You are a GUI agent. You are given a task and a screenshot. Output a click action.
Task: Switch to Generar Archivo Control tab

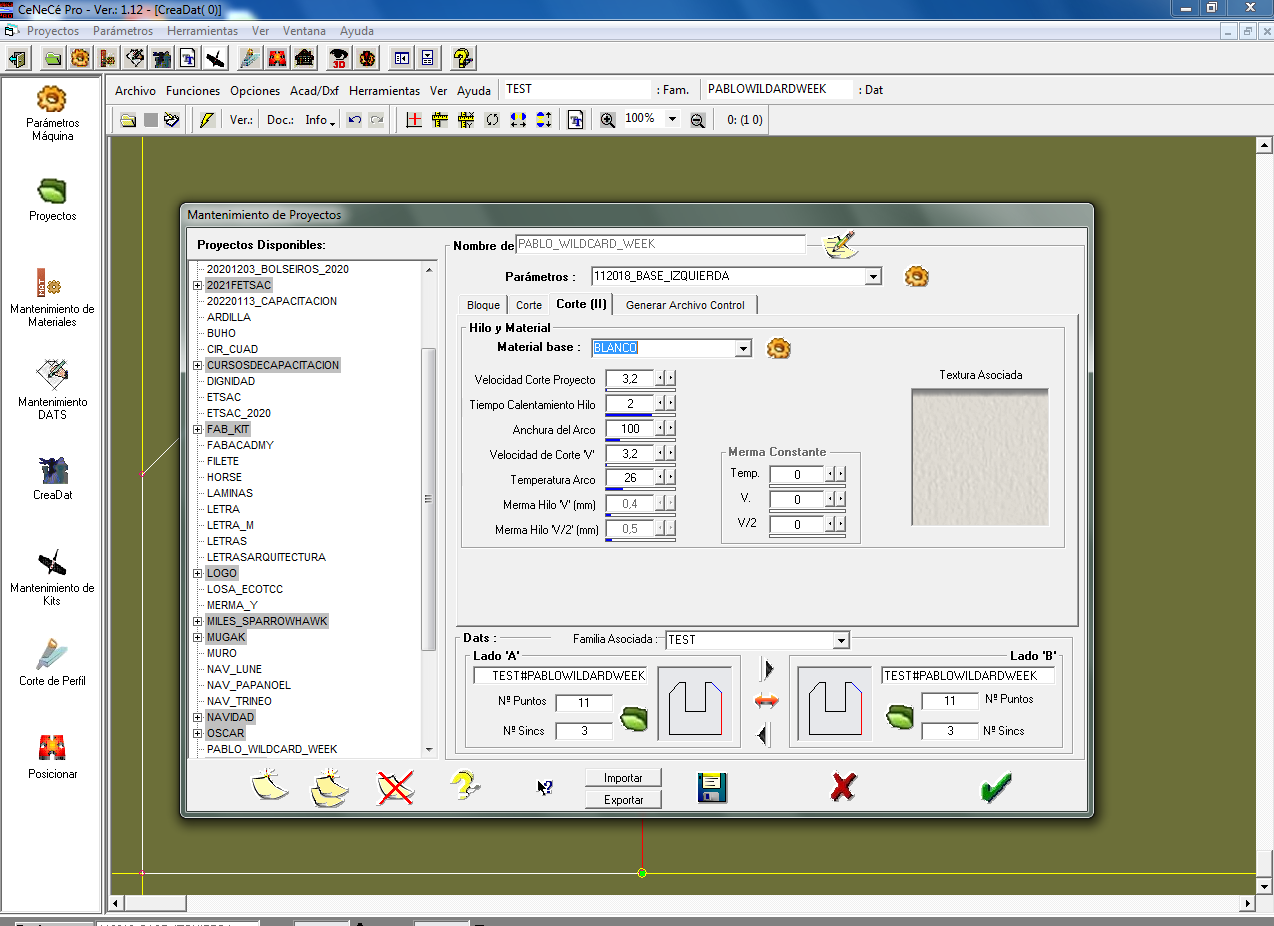(685, 305)
